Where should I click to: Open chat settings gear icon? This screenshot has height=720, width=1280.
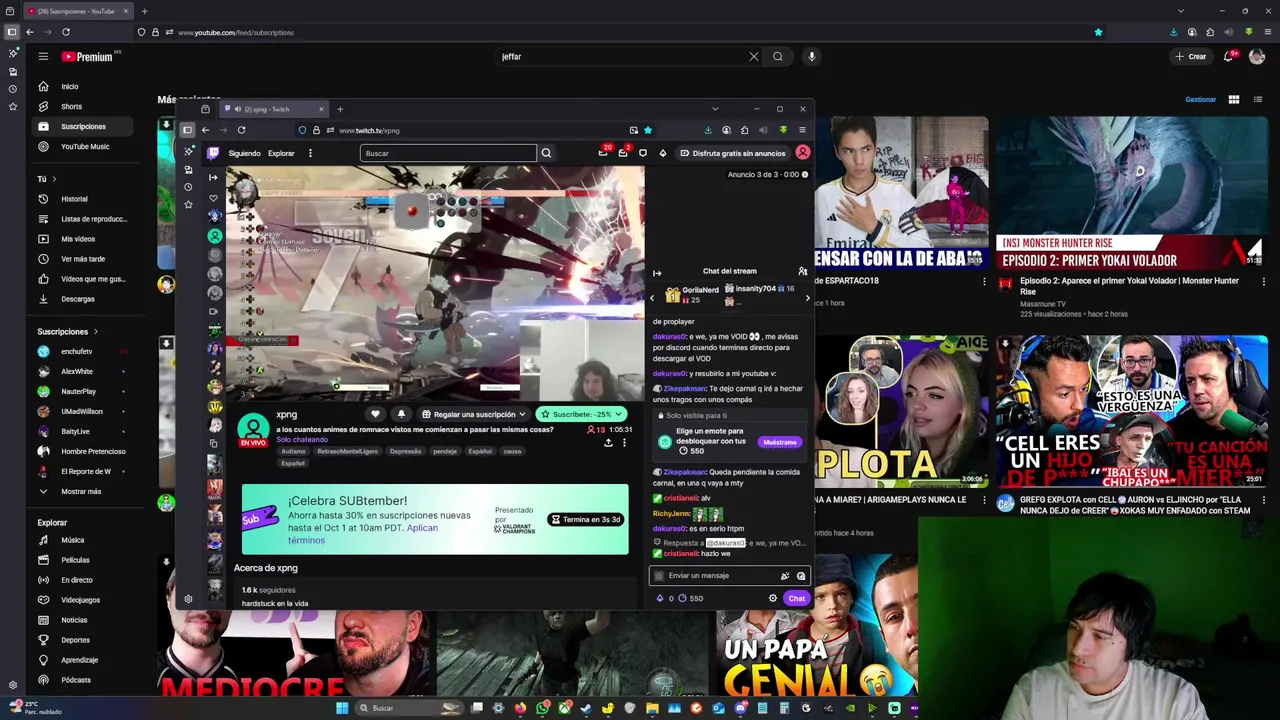pyautogui.click(x=772, y=598)
